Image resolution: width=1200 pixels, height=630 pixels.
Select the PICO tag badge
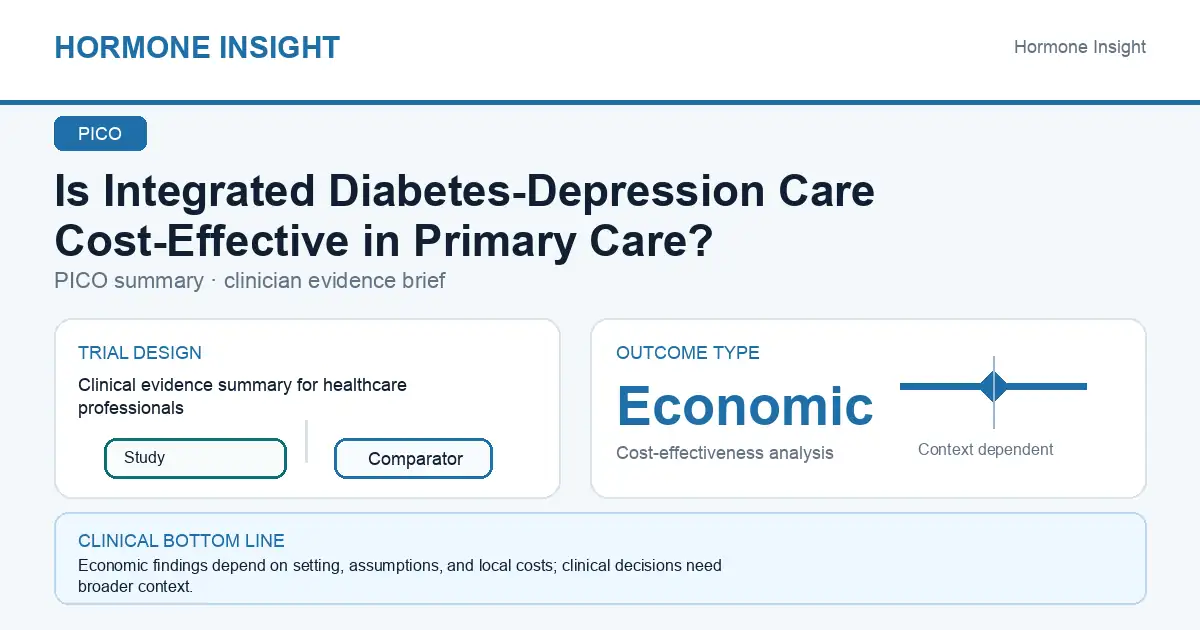100,134
